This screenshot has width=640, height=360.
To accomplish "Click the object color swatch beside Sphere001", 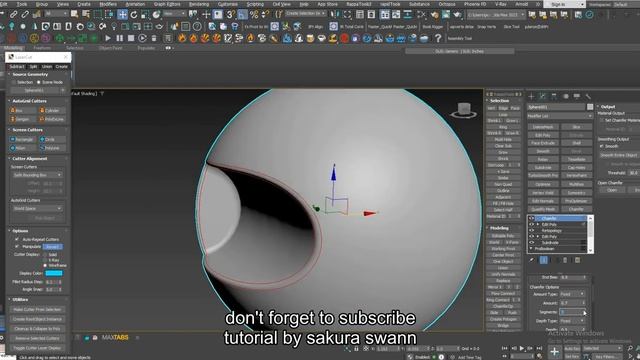I will (590, 107).
